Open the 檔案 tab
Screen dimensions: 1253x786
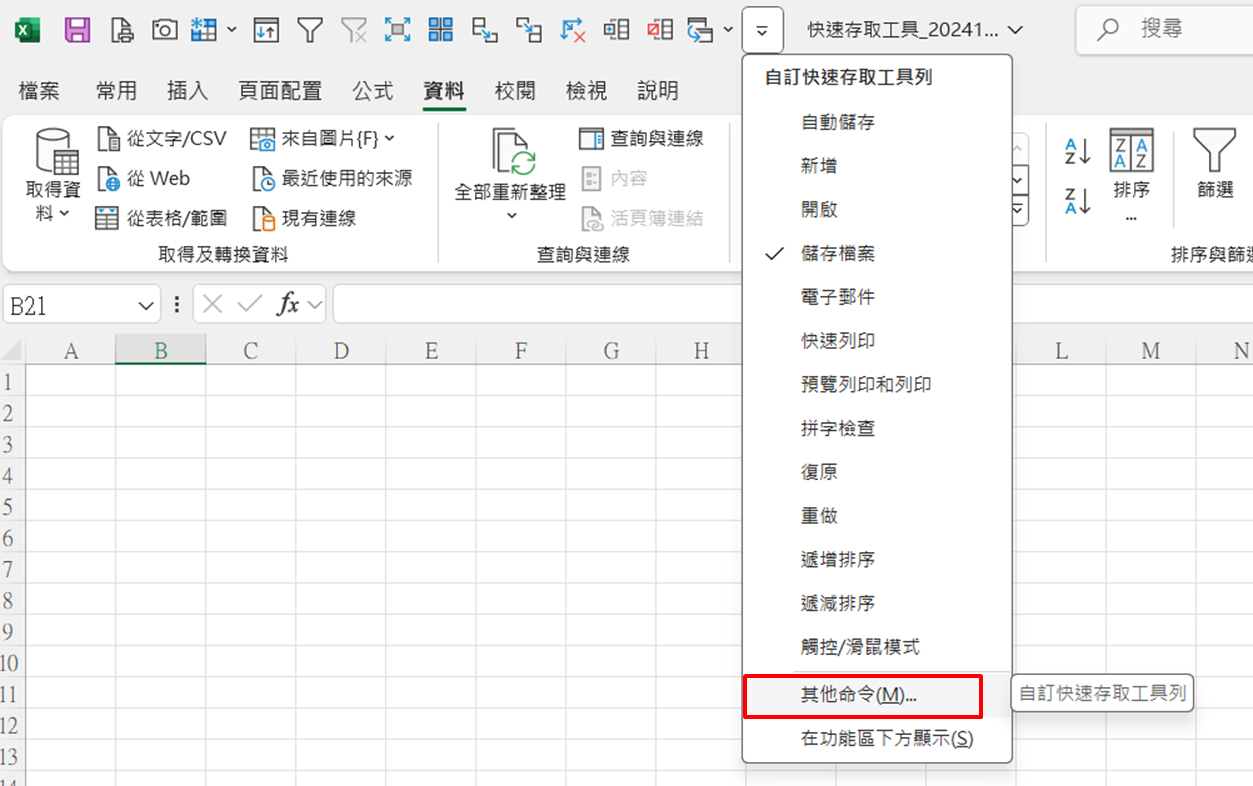coord(39,91)
